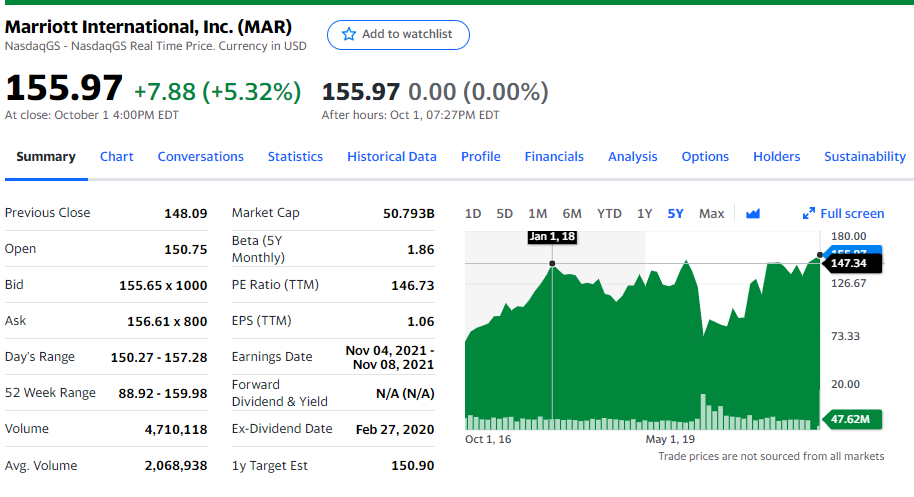The image size is (914, 497).
Task: Click the mountain chart type icon
Action: (753, 213)
